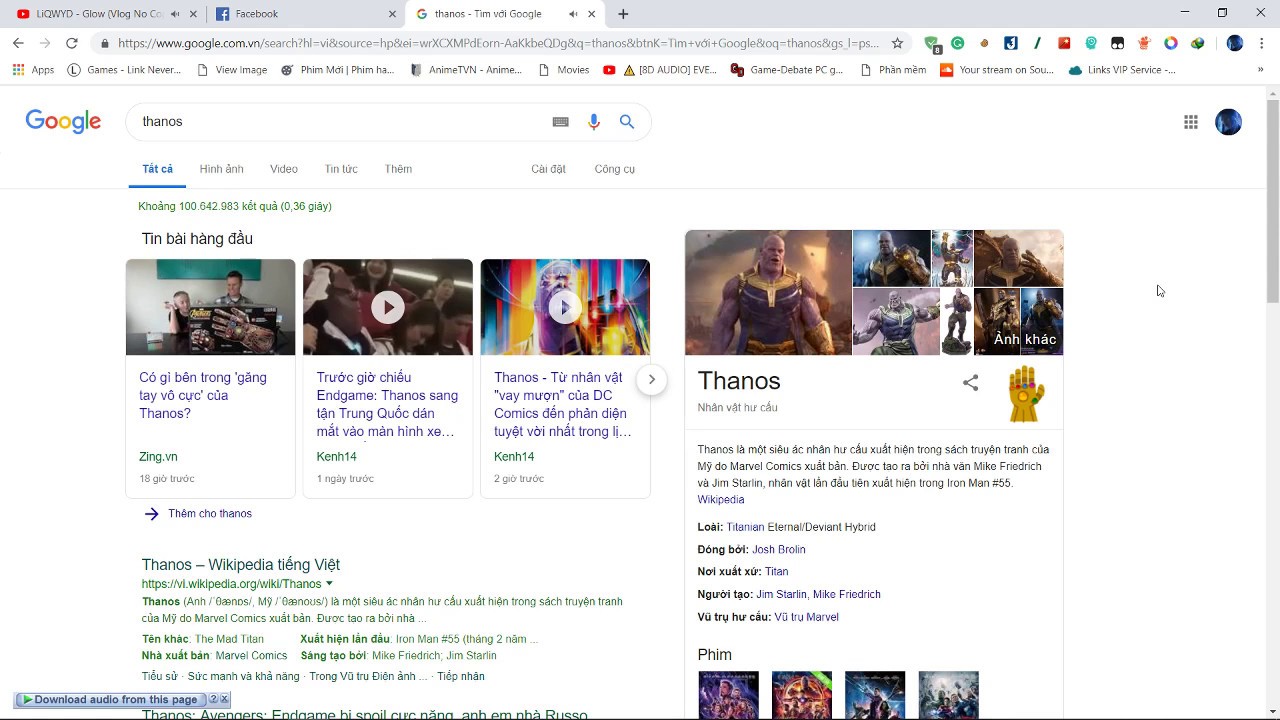The image size is (1280, 720).
Task: Open the Phần mềm bookmark folder
Action: (893, 70)
